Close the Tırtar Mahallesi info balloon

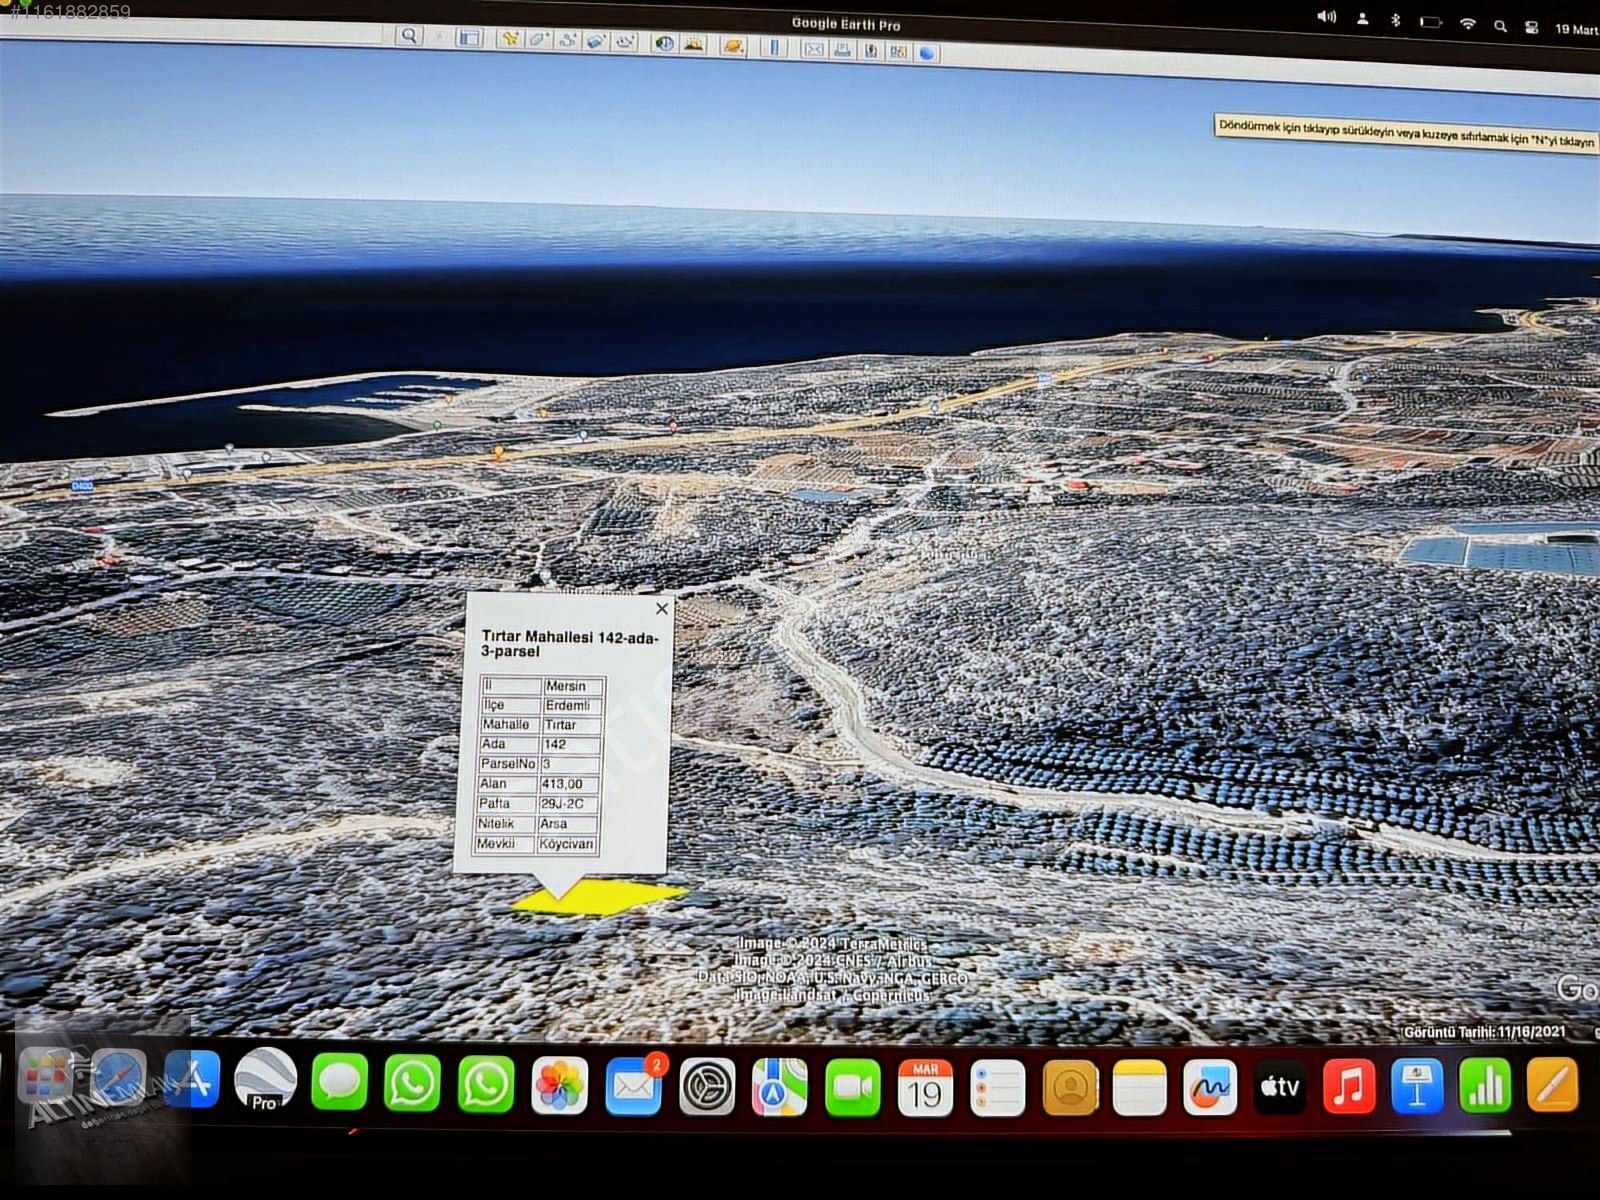(x=661, y=608)
